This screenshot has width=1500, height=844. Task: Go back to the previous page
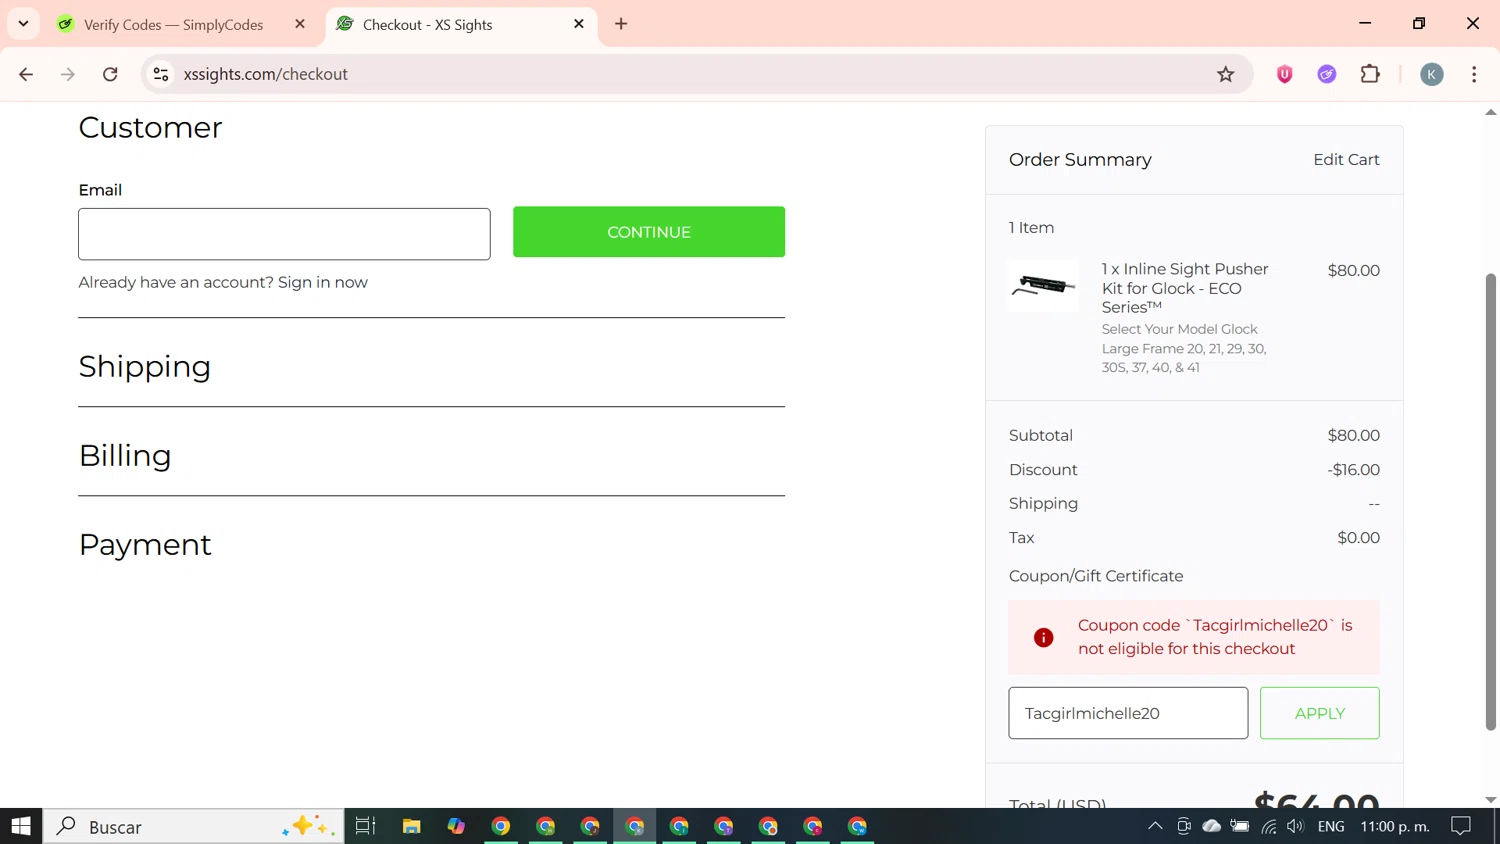click(26, 74)
